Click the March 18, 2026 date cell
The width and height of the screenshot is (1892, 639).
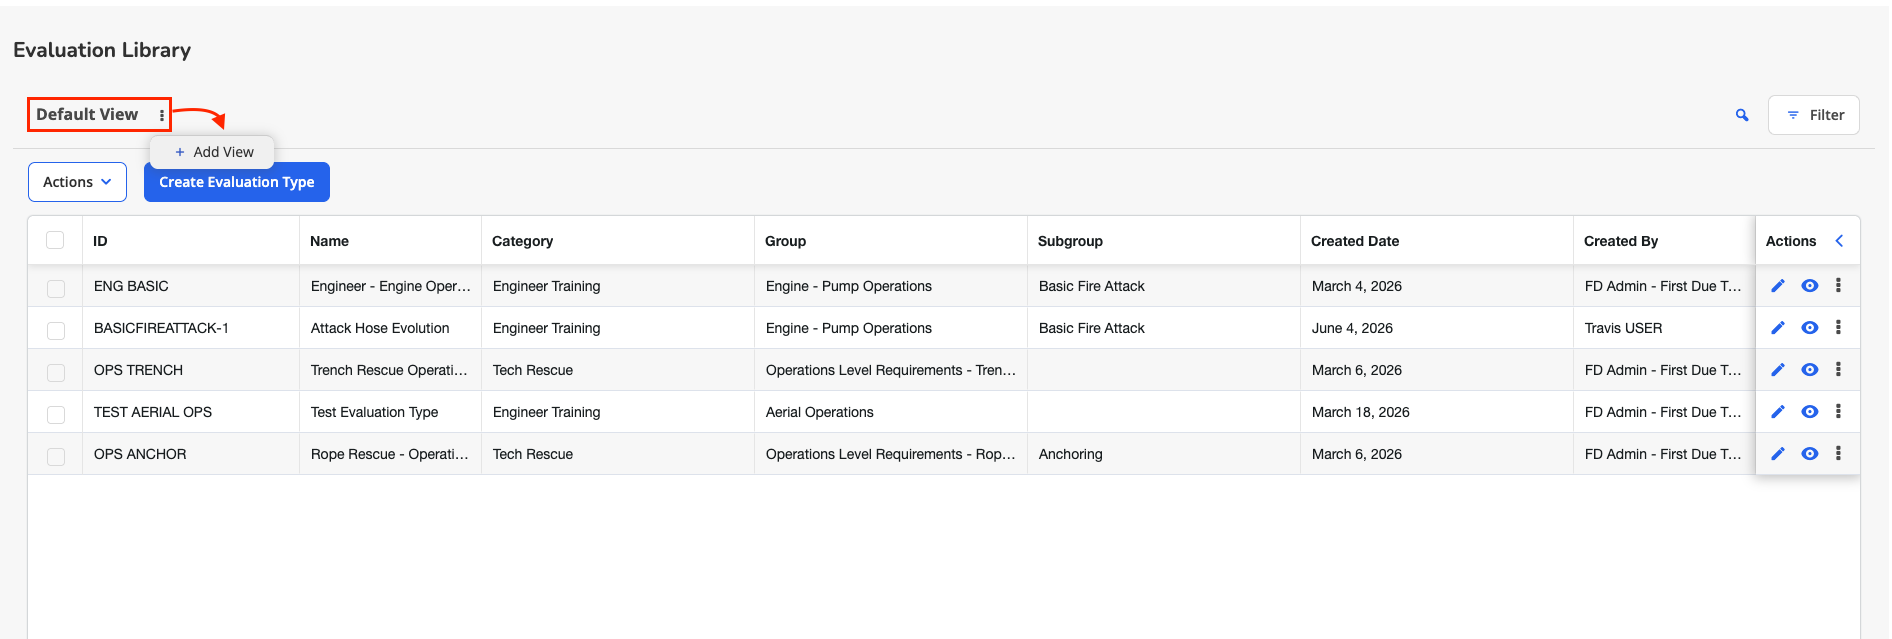pos(1437,412)
